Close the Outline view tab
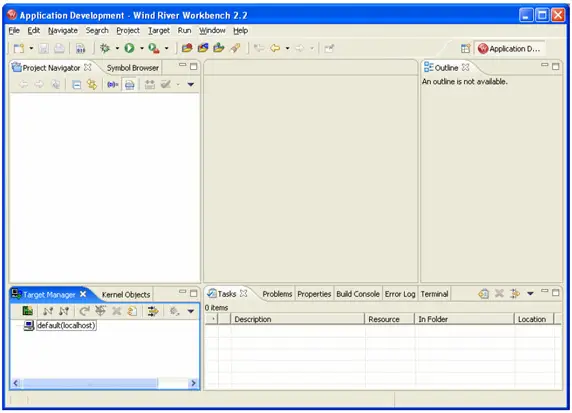 [x=465, y=67]
